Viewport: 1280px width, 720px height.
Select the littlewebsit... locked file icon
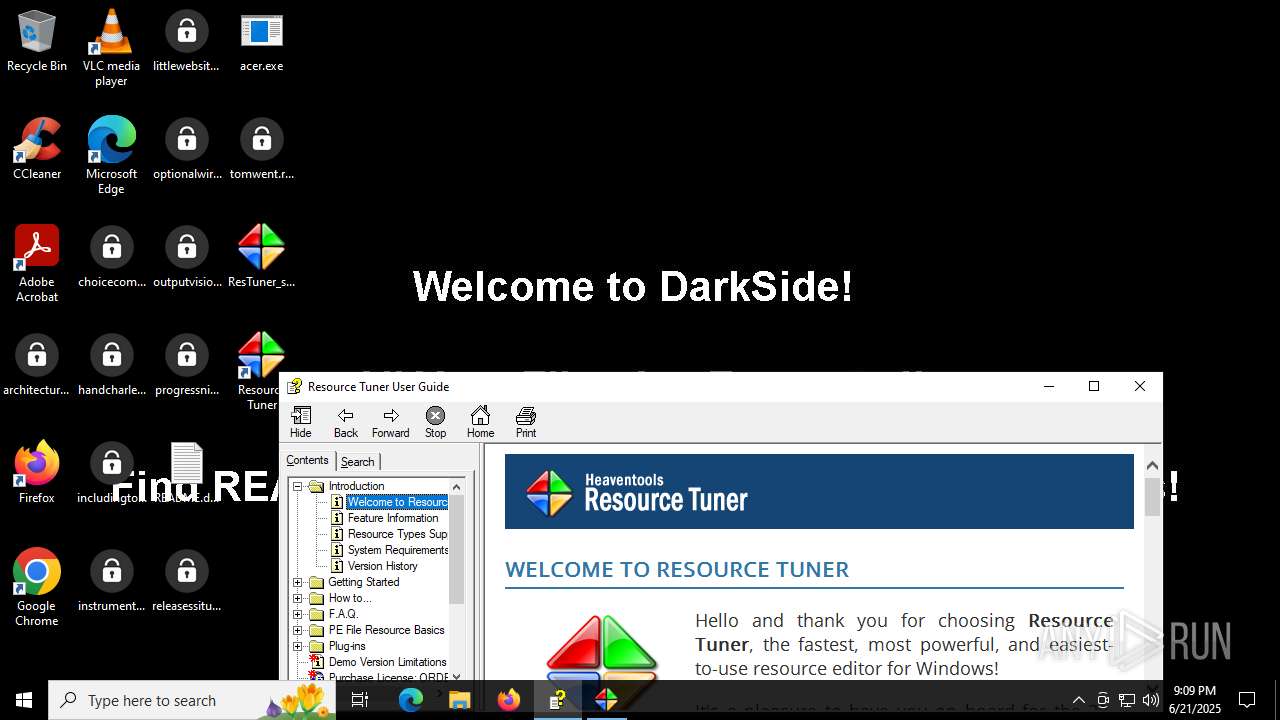click(x=186, y=42)
